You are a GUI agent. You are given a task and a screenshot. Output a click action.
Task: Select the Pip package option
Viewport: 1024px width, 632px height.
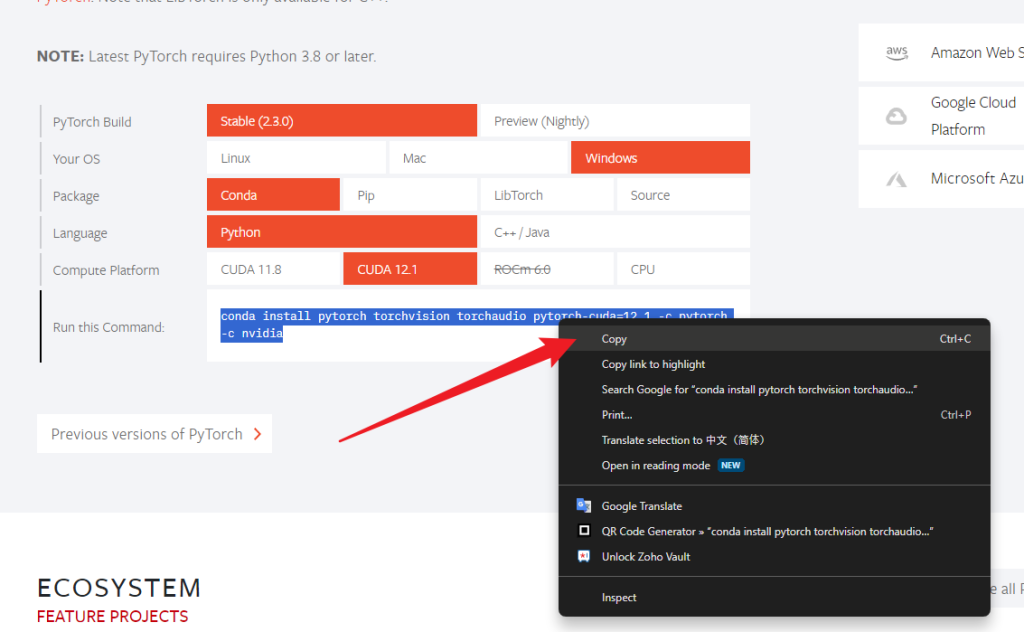pyautogui.click(x=410, y=195)
